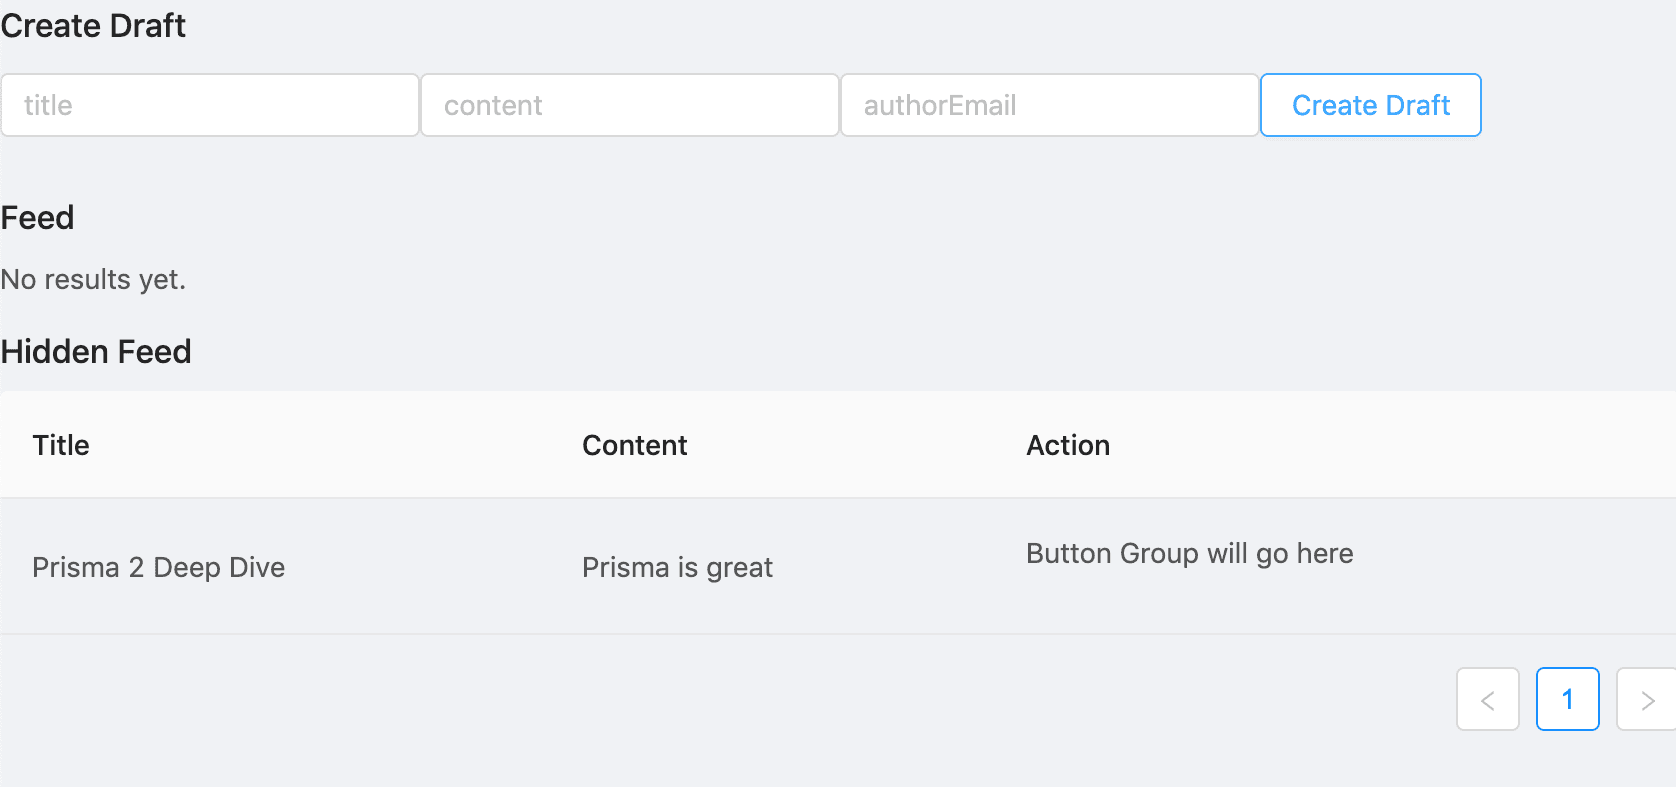Click the Feed section heading
Viewport: 1676px width, 787px height.
click(x=37, y=218)
